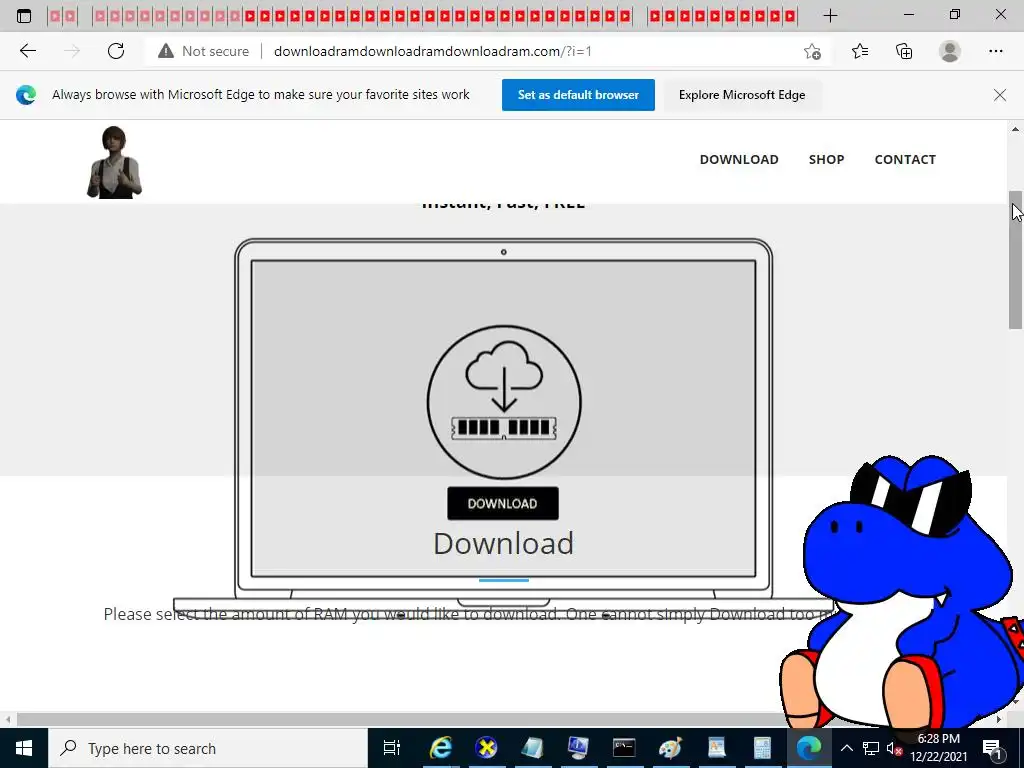Click the scroll up arrow
The image size is (1024, 768).
tap(1015, 129)
